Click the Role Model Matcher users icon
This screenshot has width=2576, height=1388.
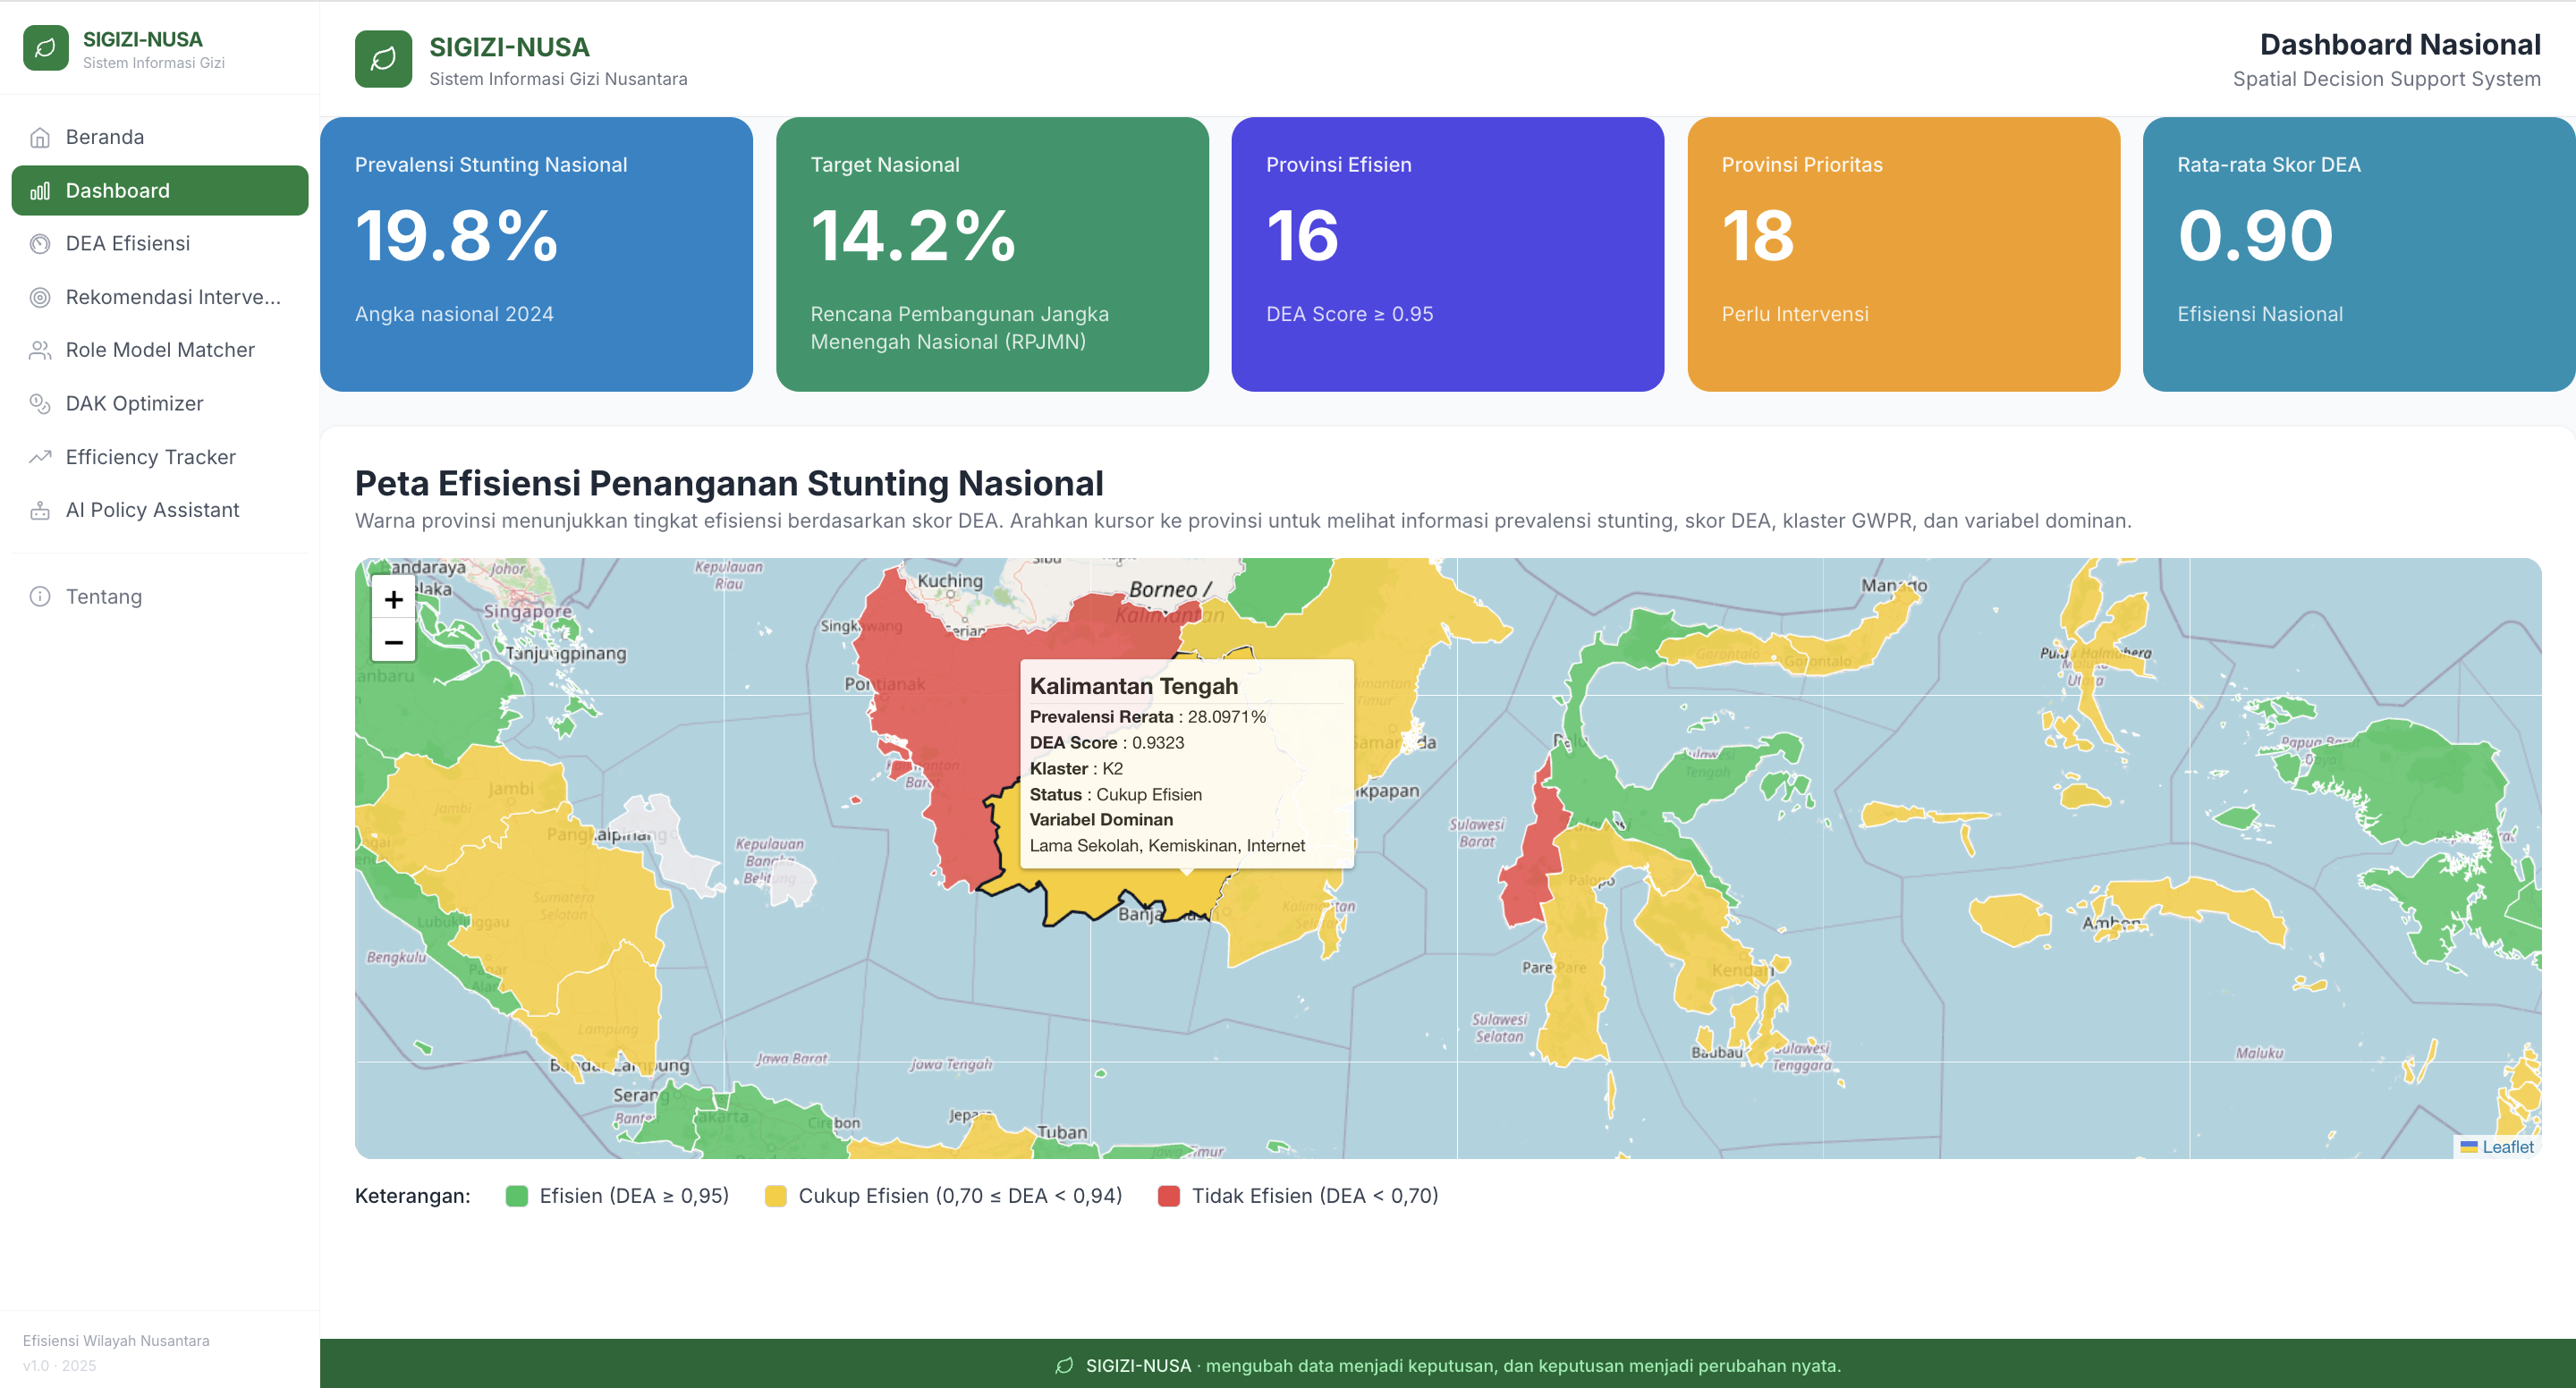40,350
